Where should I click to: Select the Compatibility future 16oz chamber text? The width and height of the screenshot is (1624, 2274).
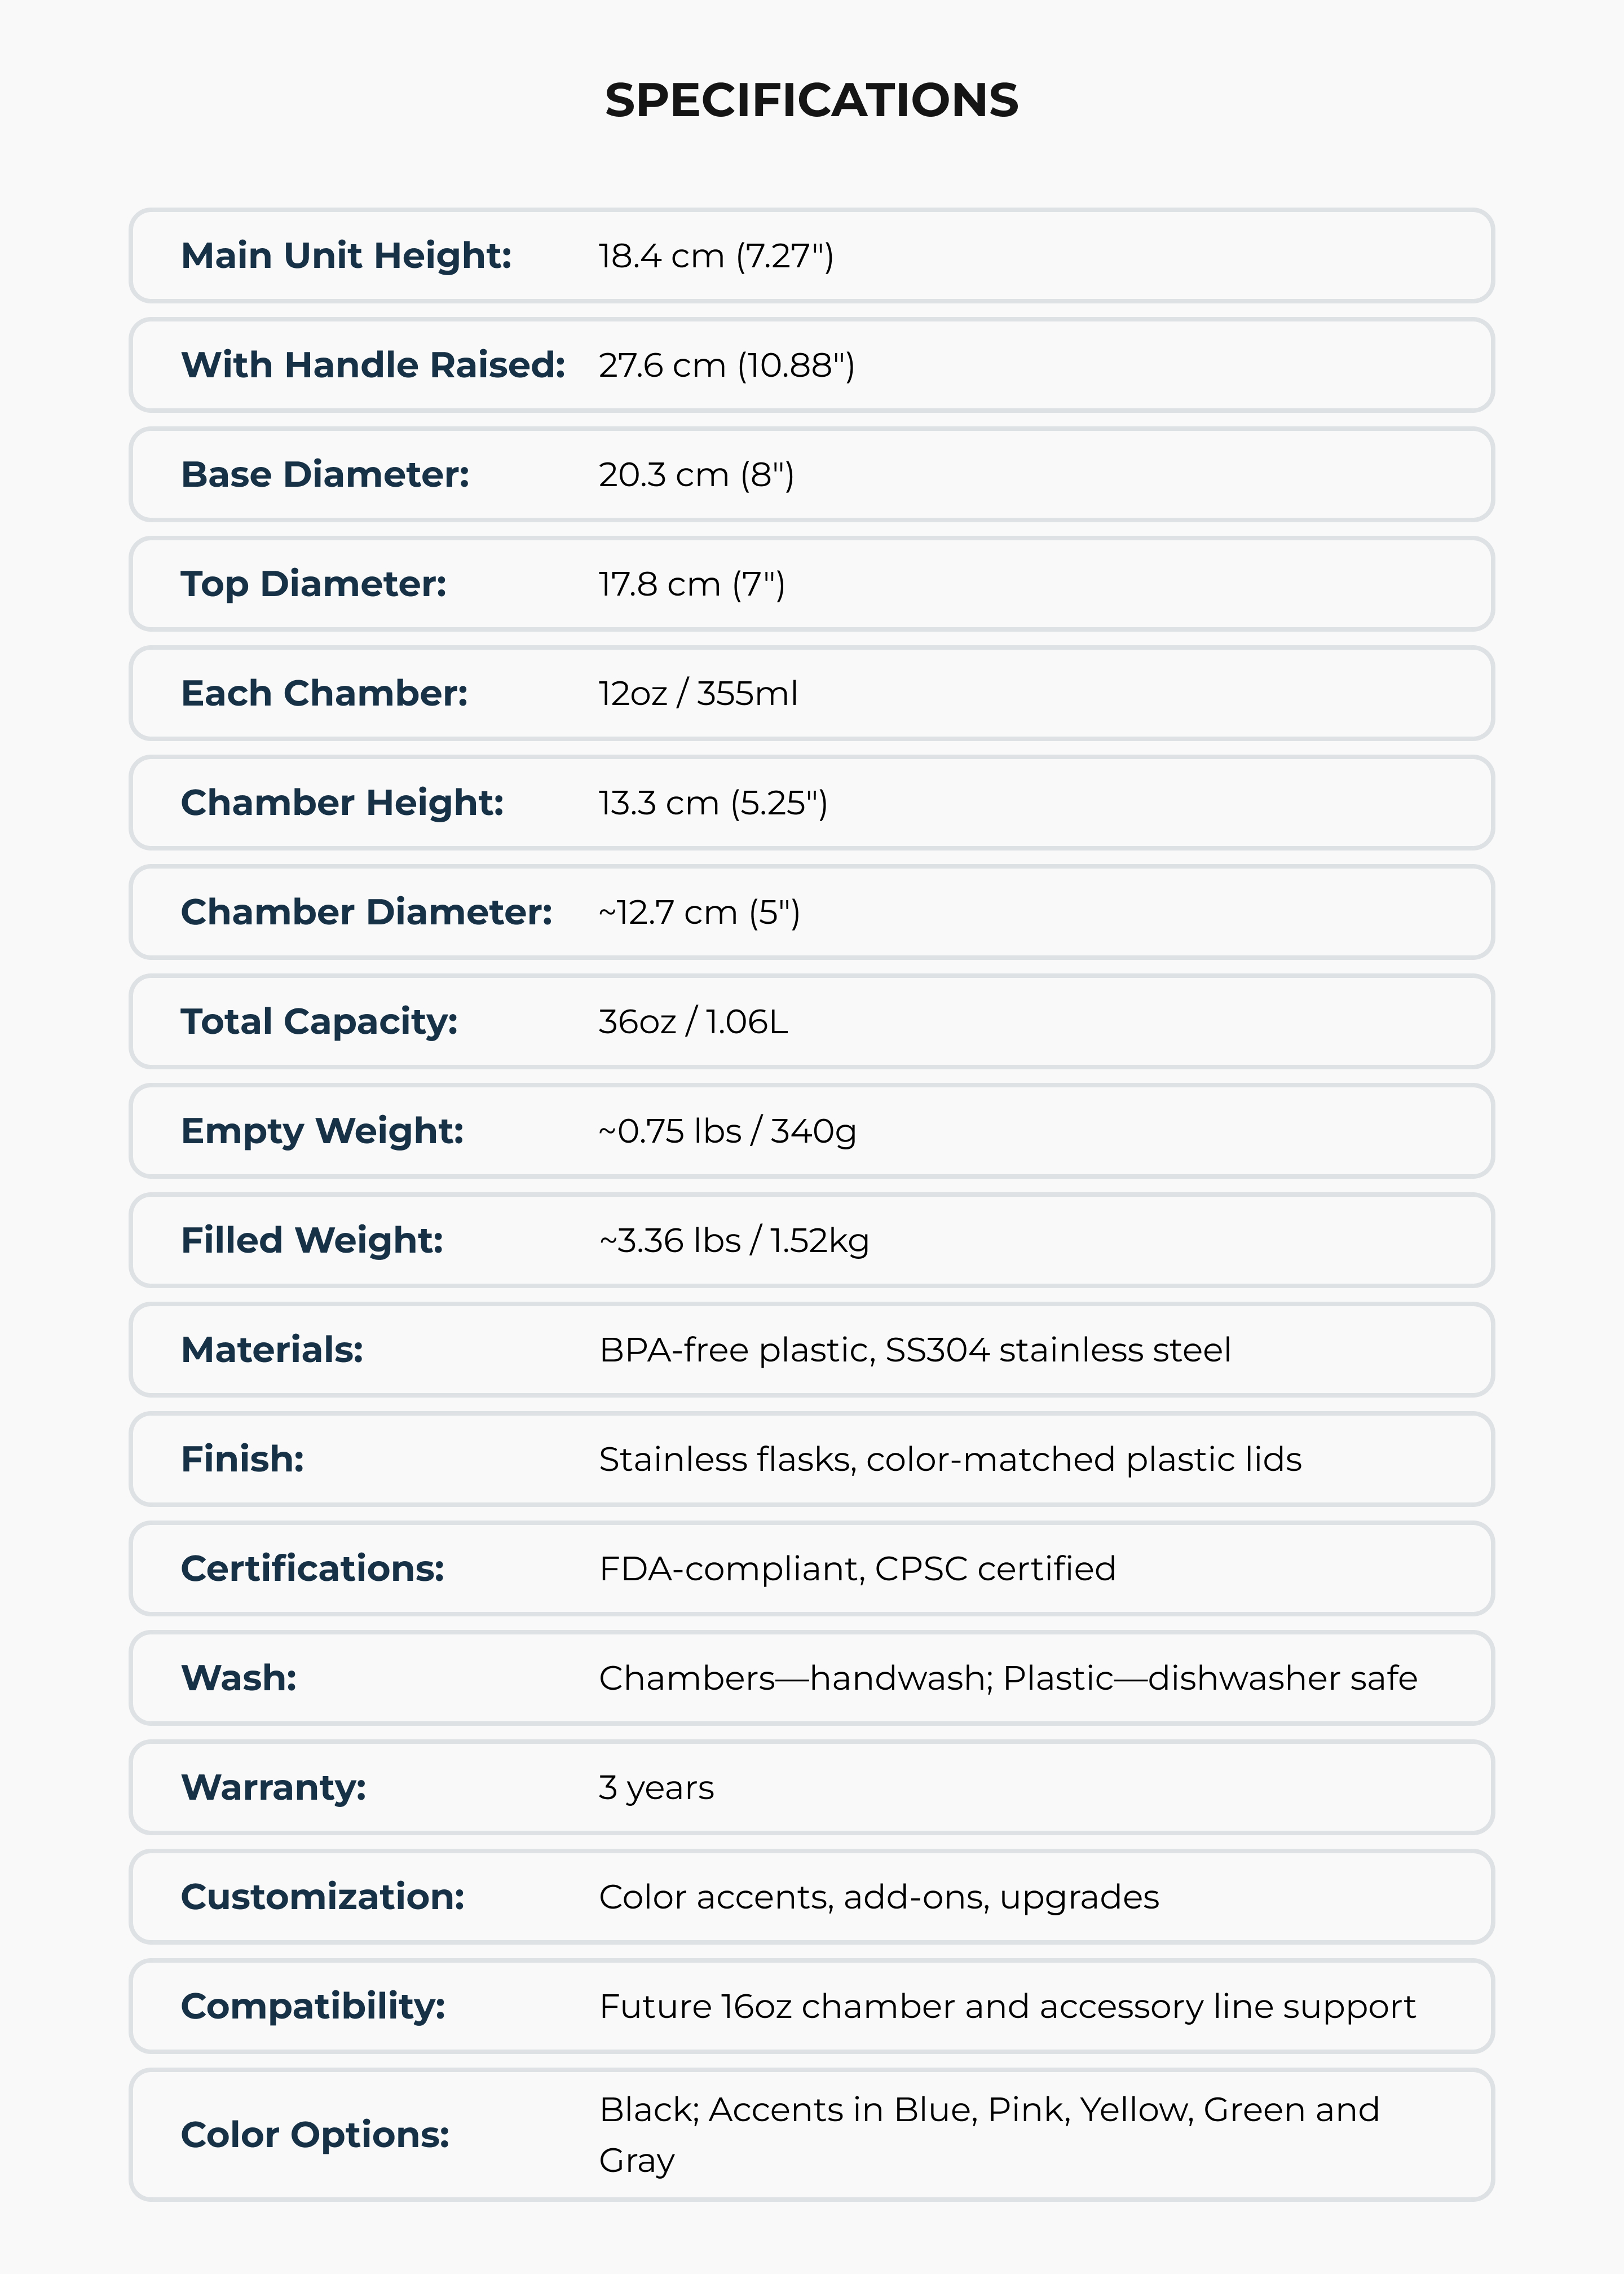coord(1007,2007)
